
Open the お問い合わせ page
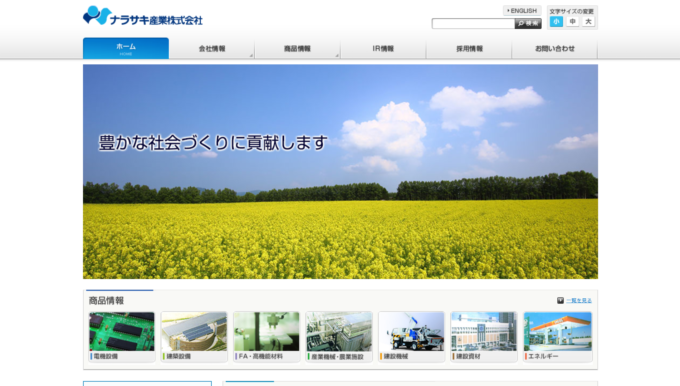coord(555,49)
